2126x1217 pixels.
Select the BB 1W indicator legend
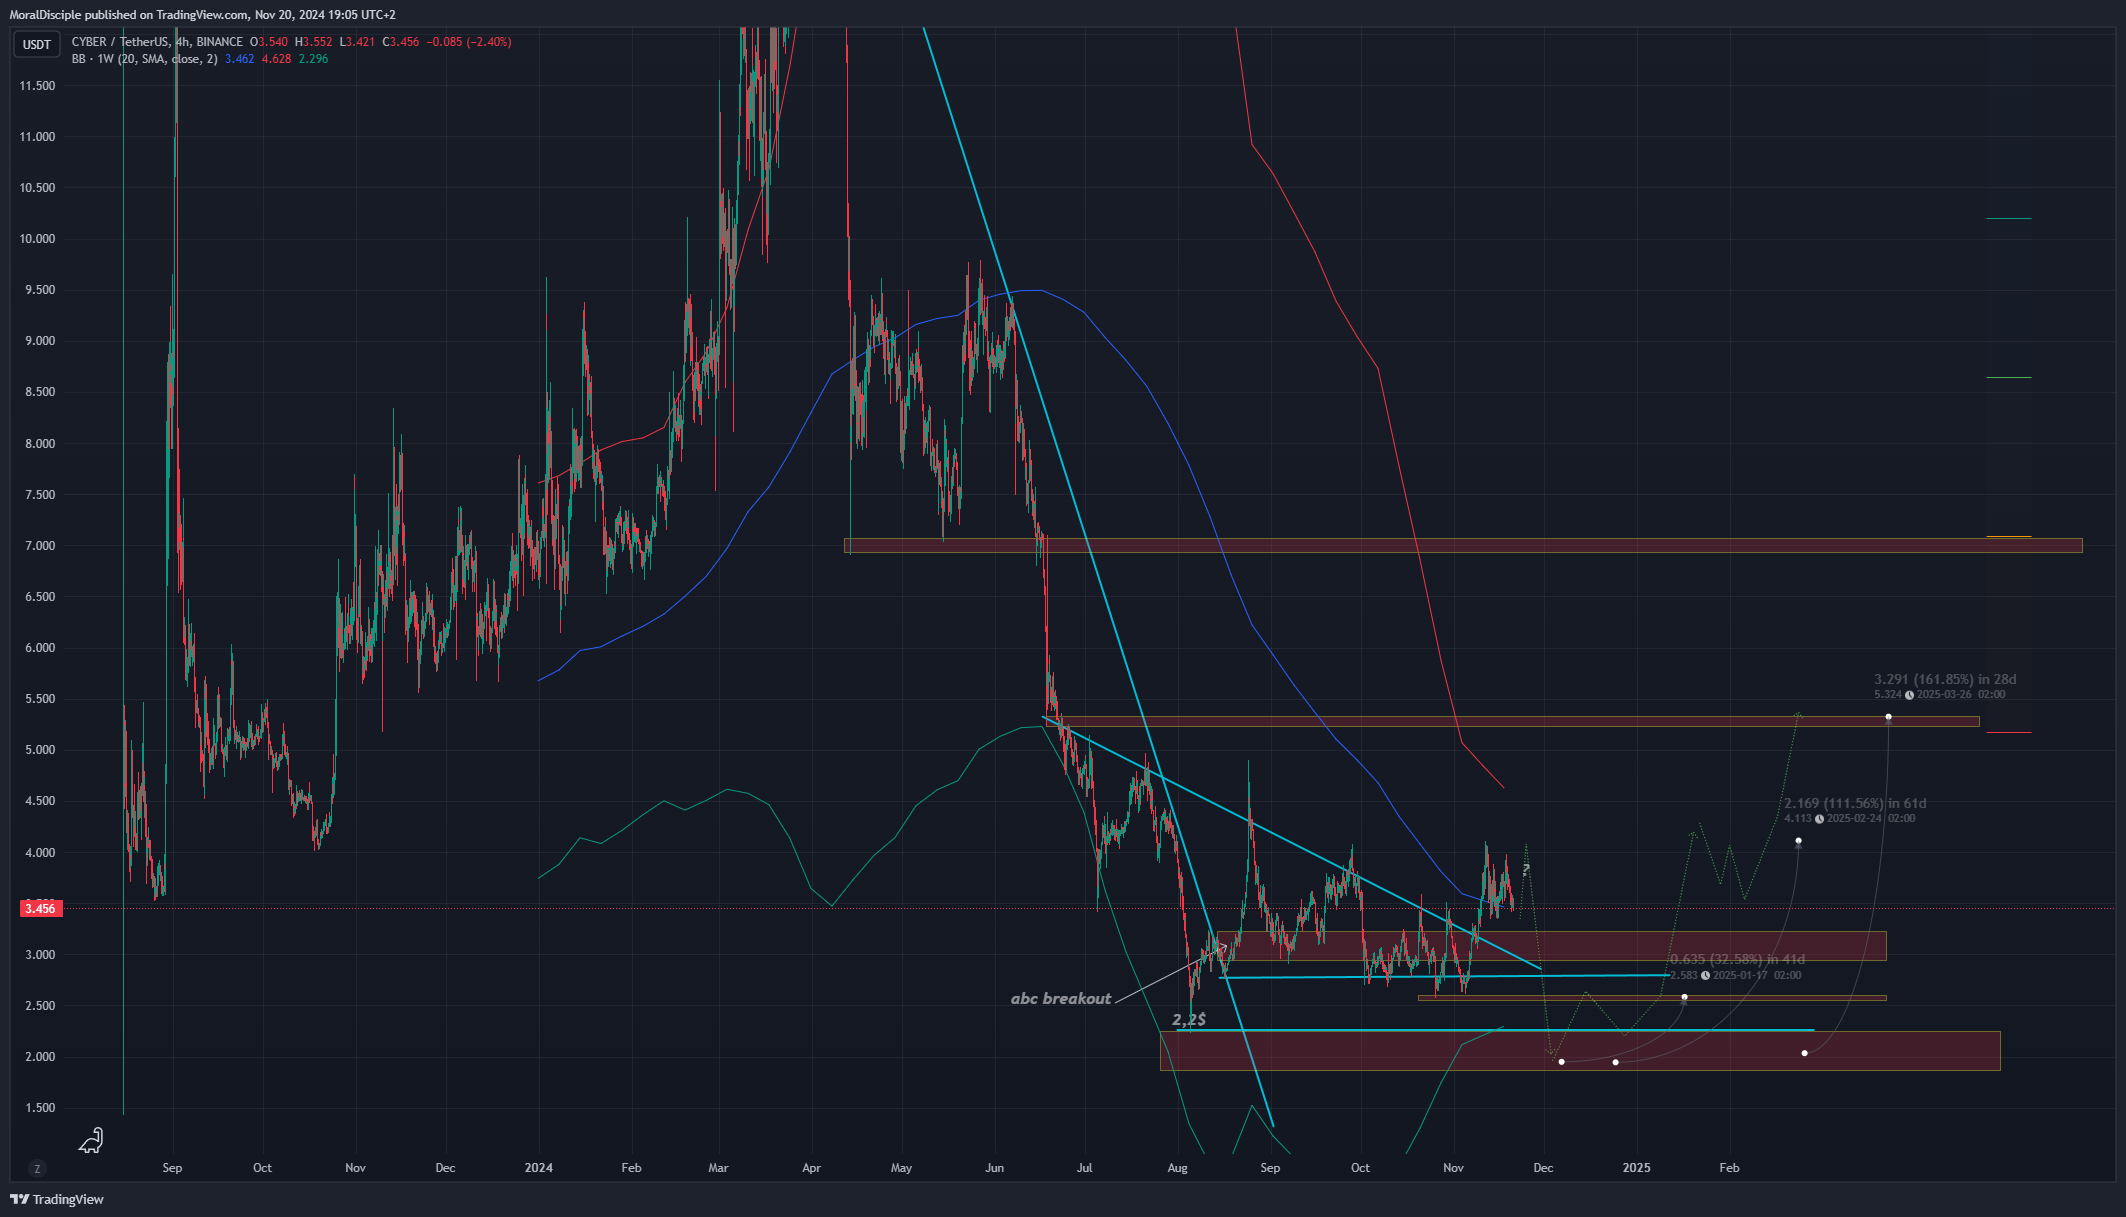[144, 59]
